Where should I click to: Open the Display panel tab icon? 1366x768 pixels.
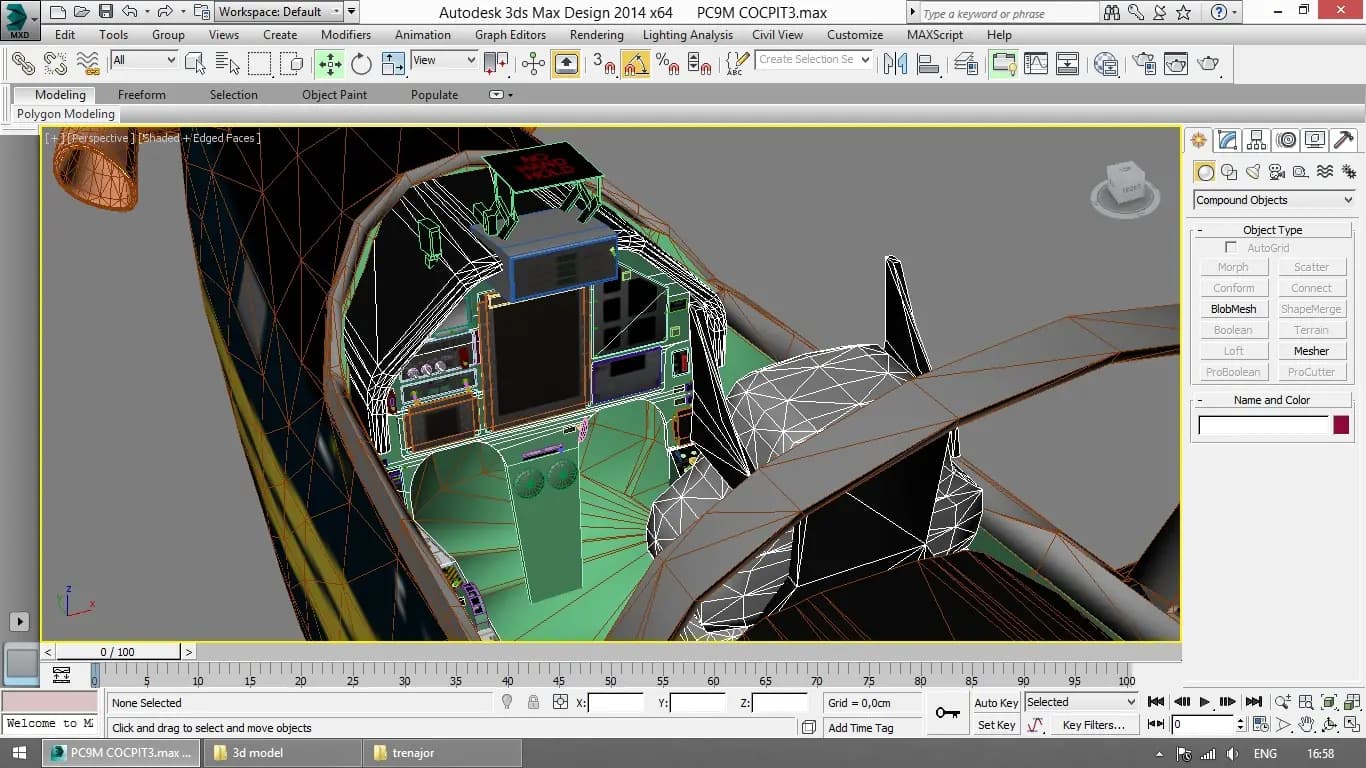(x=1315, y=140)
